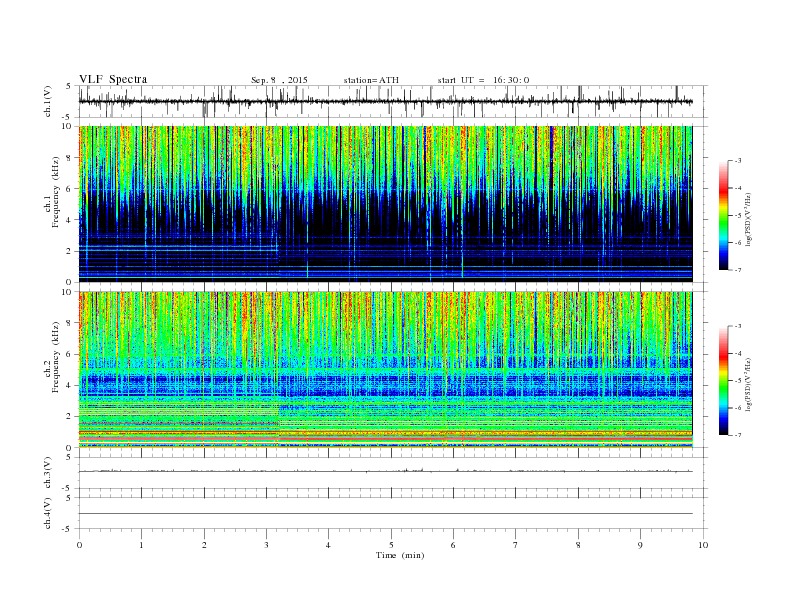
Task: Click the time axis tick label "9"
Action: (640, 545)
